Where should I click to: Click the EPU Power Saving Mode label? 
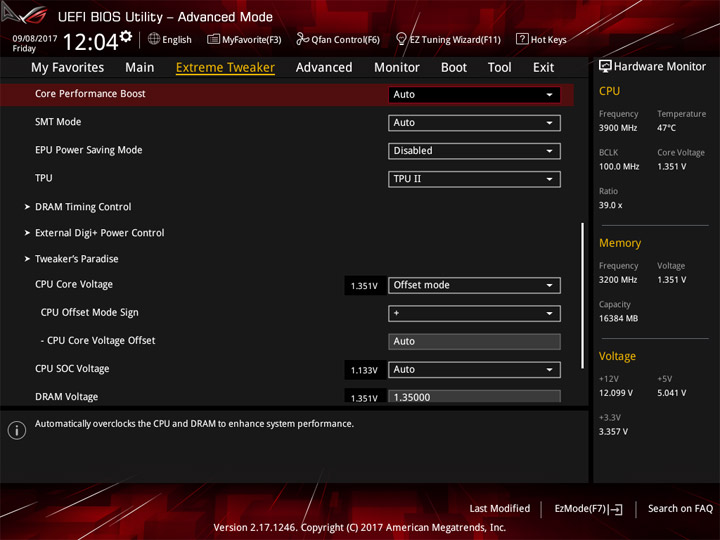(89, 150)
